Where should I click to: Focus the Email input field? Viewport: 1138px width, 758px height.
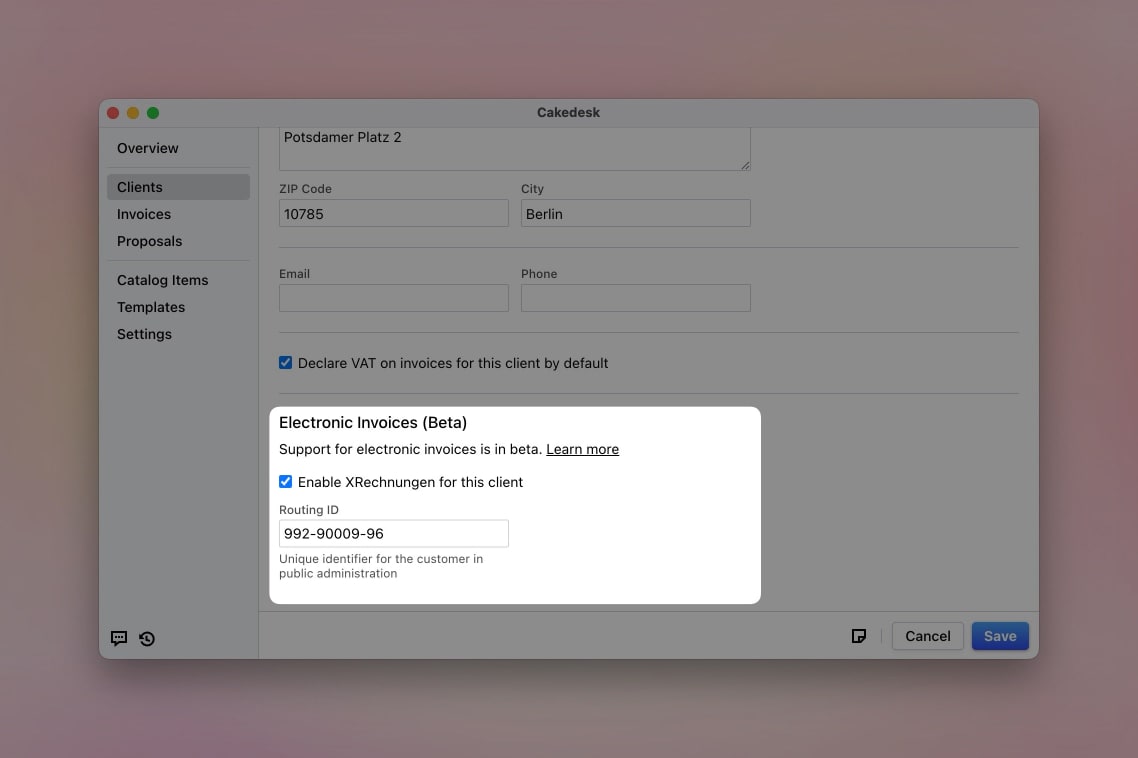point(393,298)
